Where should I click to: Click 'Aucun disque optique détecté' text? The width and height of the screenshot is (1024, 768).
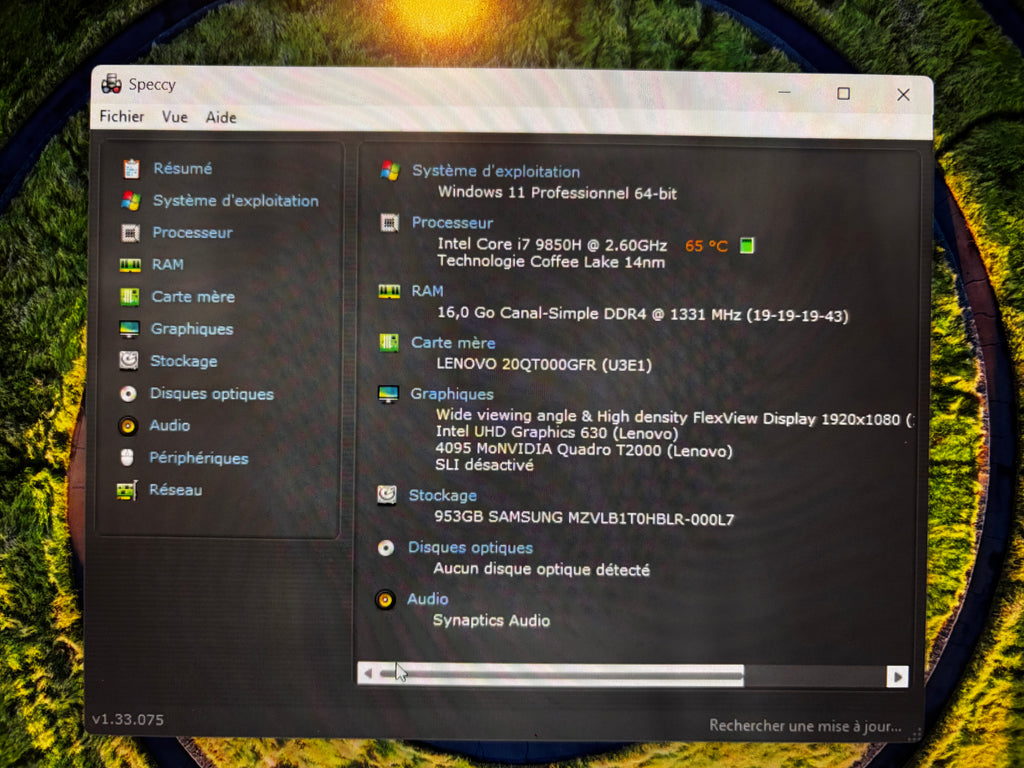click(541, 569)
